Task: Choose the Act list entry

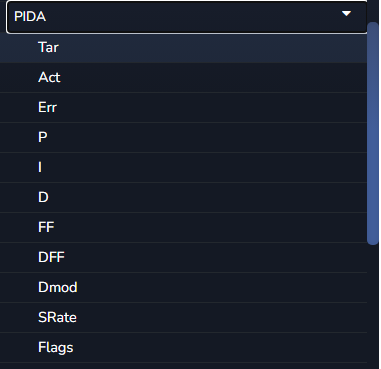Action: coord(183,78)
